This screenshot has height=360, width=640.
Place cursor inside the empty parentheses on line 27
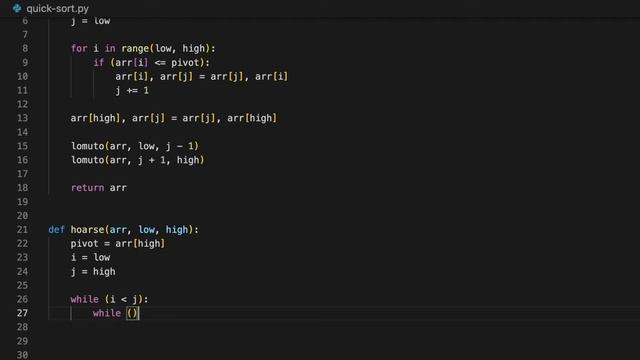click(x=133, y=313)
